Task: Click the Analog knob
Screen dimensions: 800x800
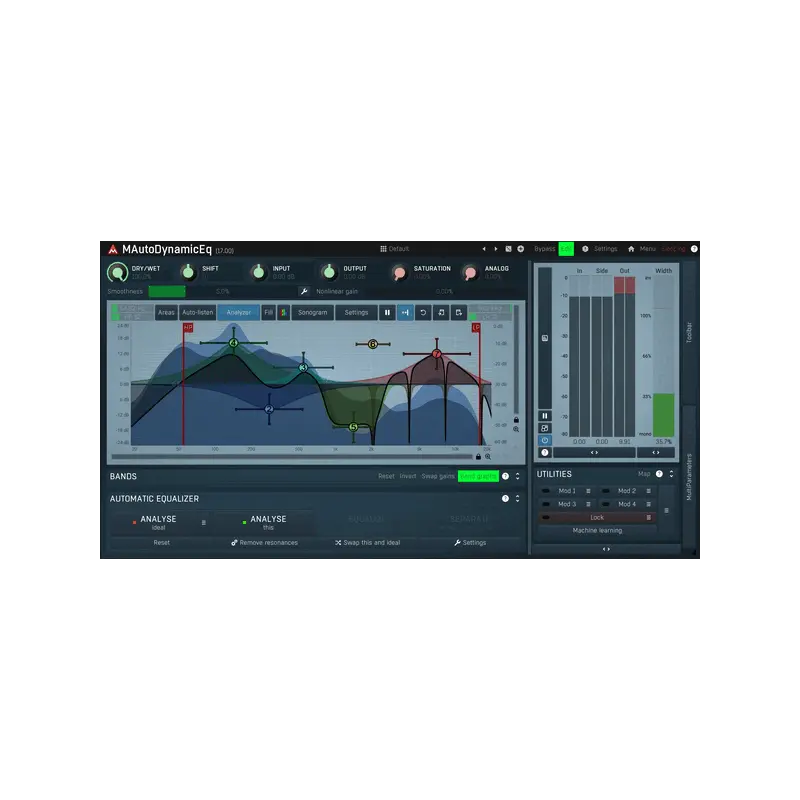Action: (470, 272)
